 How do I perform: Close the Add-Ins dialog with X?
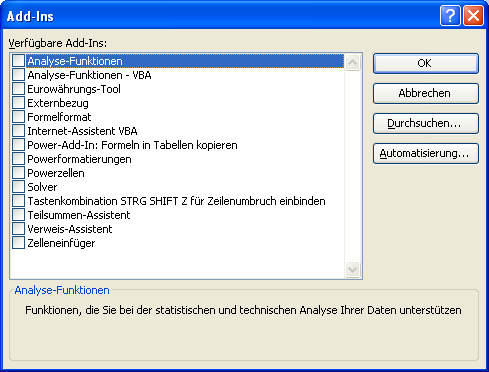tap(473, 16)
